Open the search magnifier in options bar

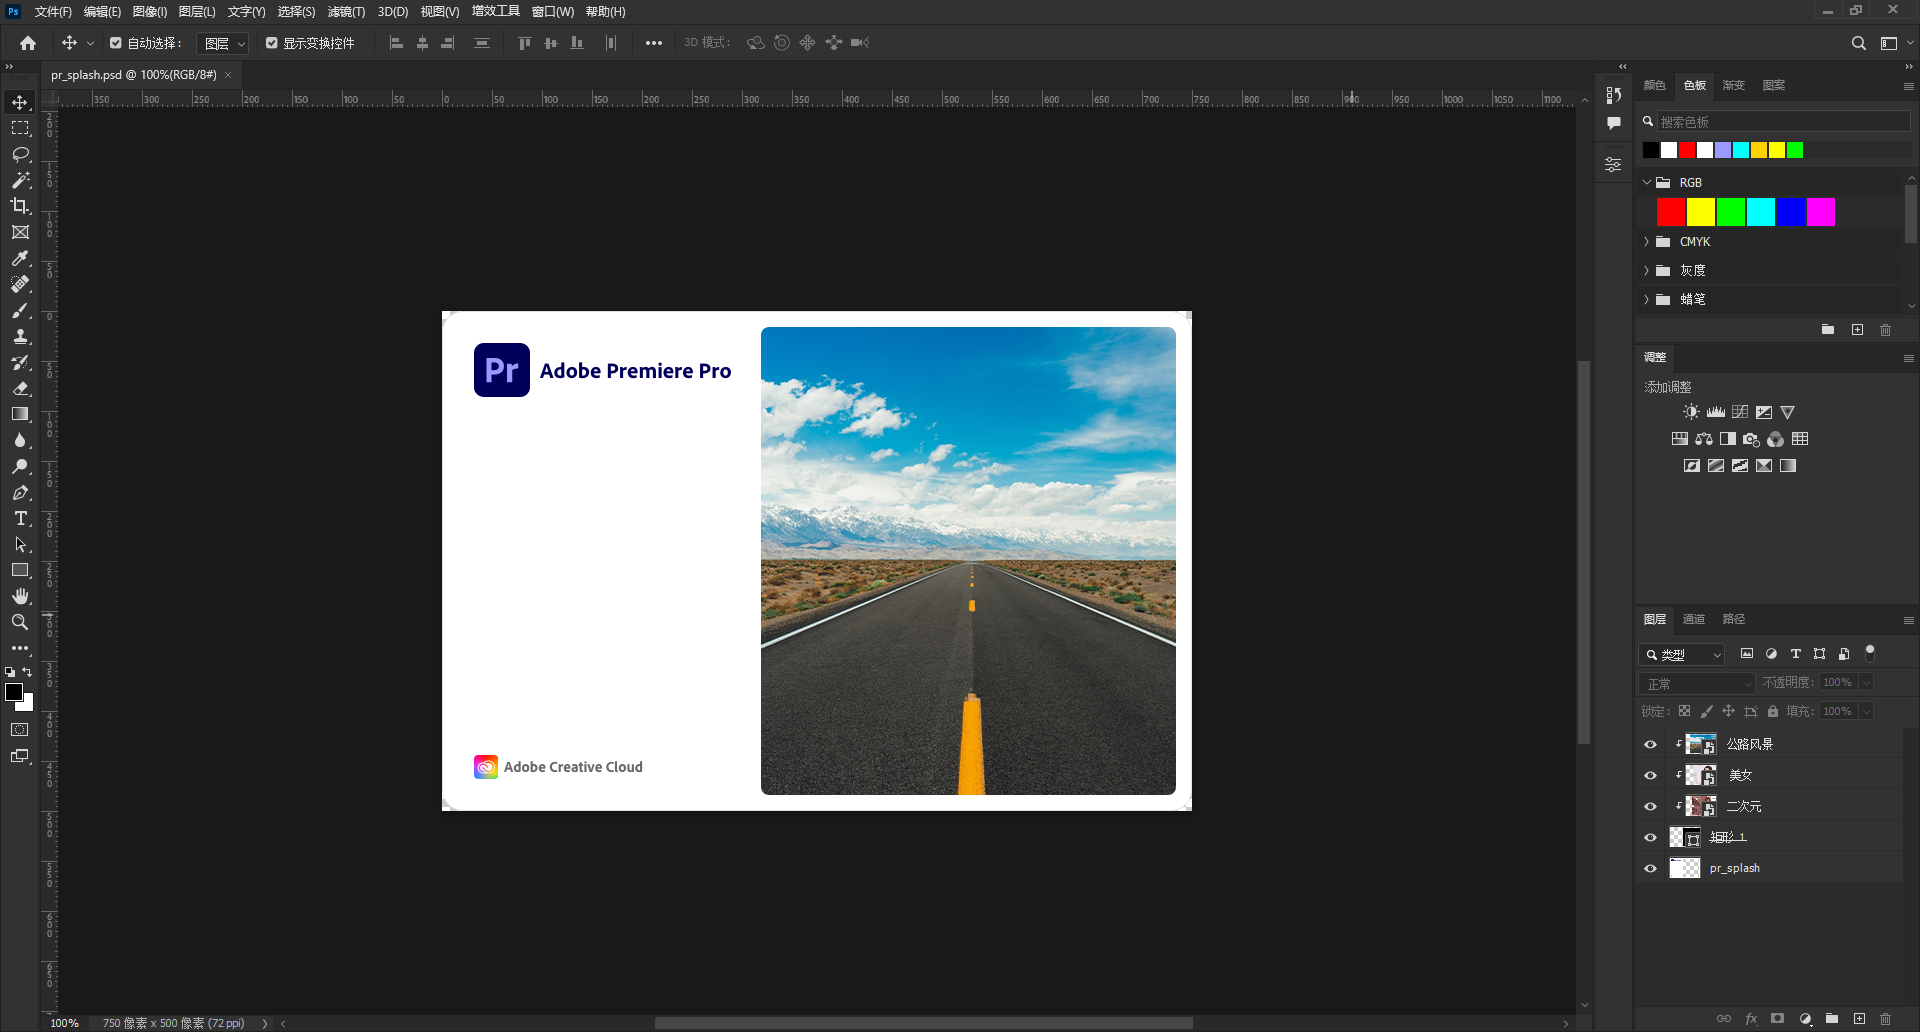tap(1858, 43)
